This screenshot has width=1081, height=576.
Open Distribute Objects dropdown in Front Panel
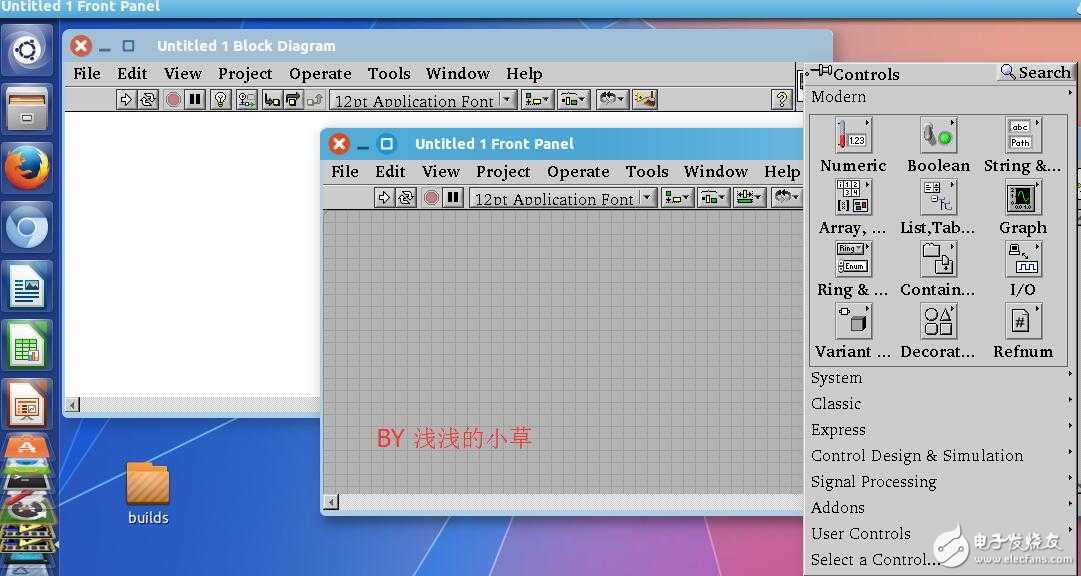[x=712, y=198]
